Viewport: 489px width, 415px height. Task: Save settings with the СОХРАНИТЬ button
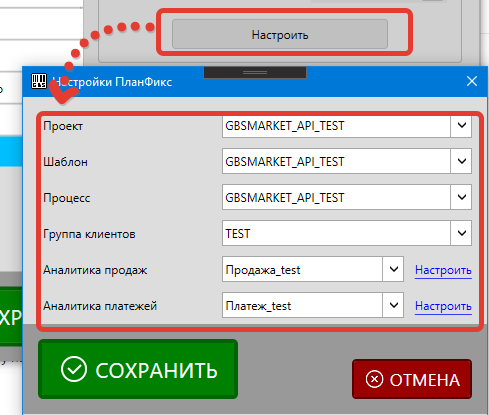(138, 369)
